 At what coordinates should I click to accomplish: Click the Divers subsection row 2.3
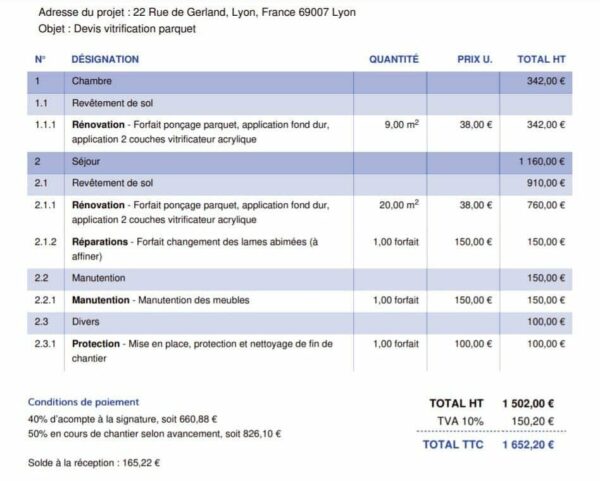point(300,323)
